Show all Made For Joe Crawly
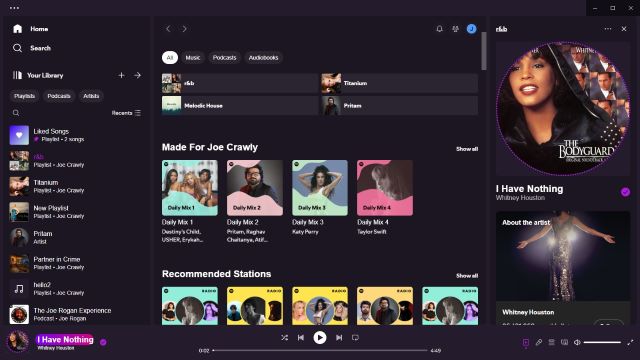This screenshot has height=360, width=640. 467,149
